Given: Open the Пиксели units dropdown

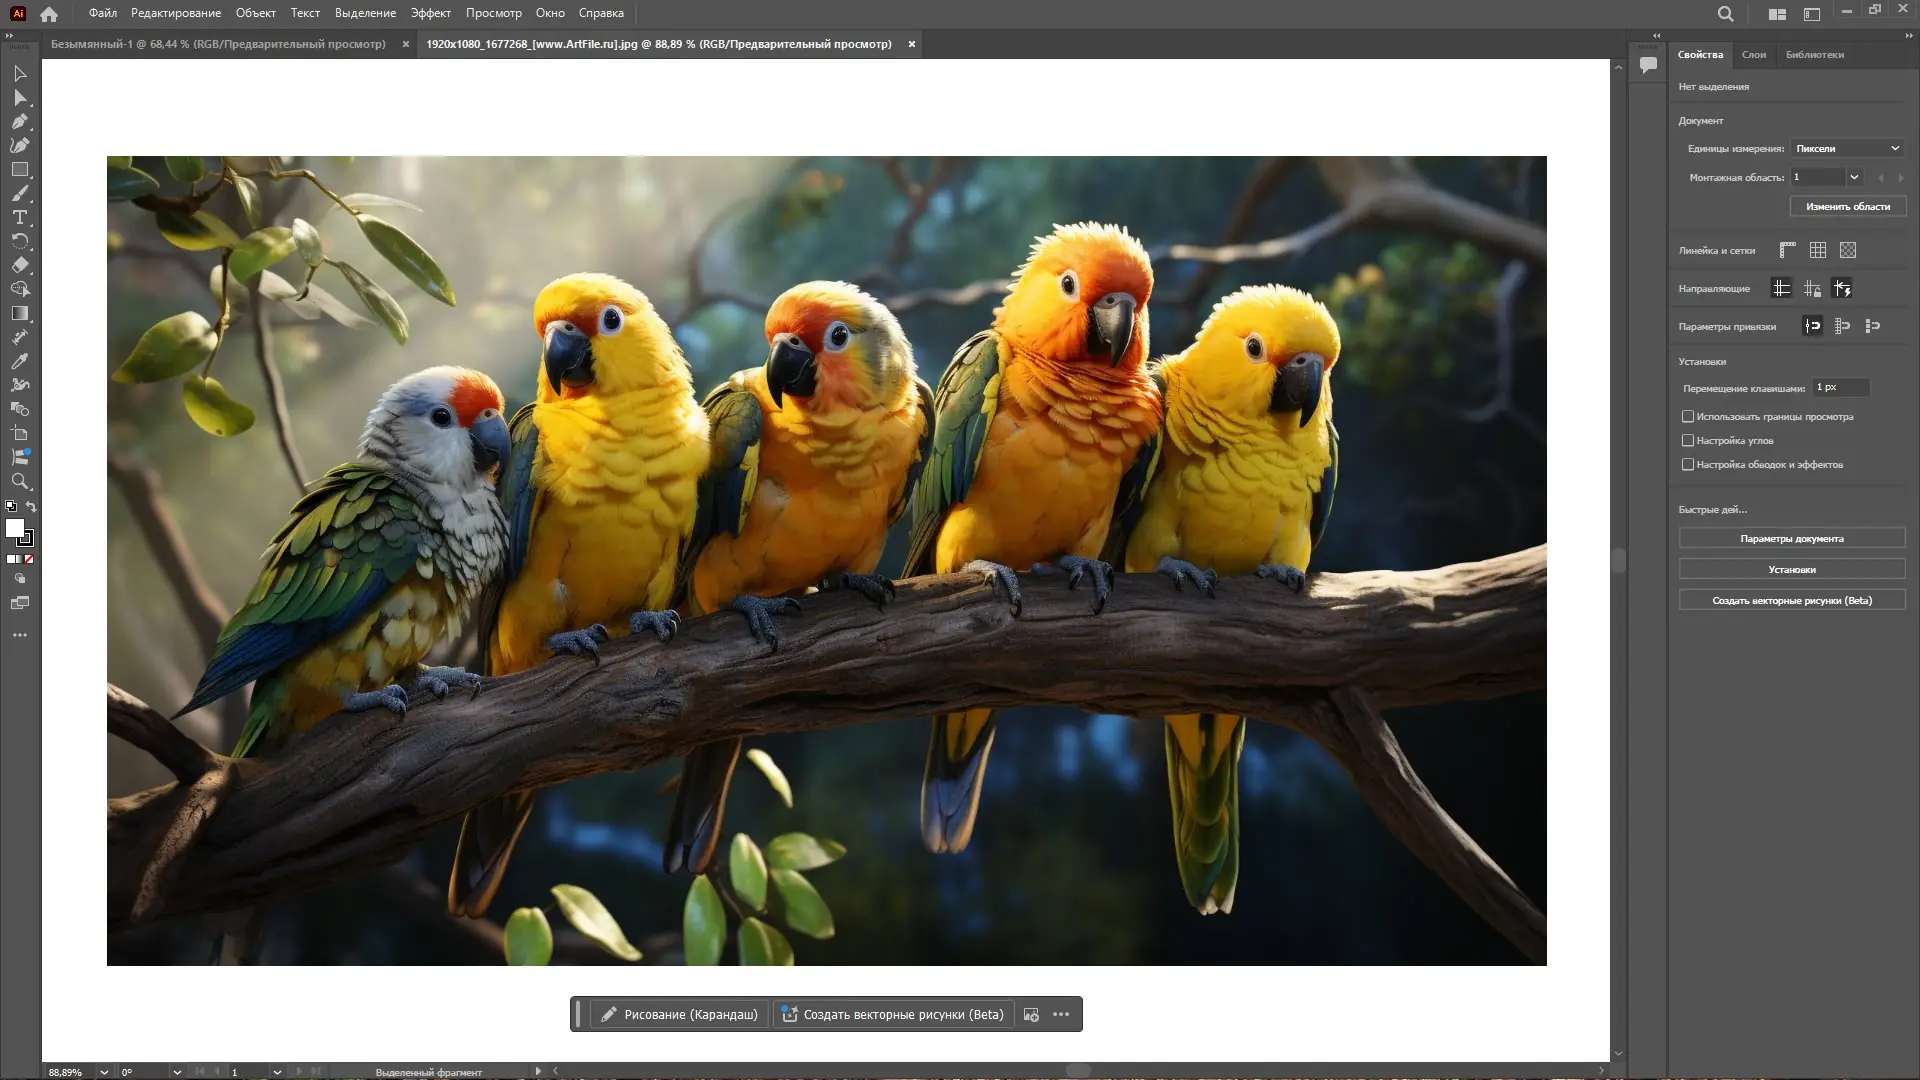Looking at the screenshot, I should [1847, 148].
